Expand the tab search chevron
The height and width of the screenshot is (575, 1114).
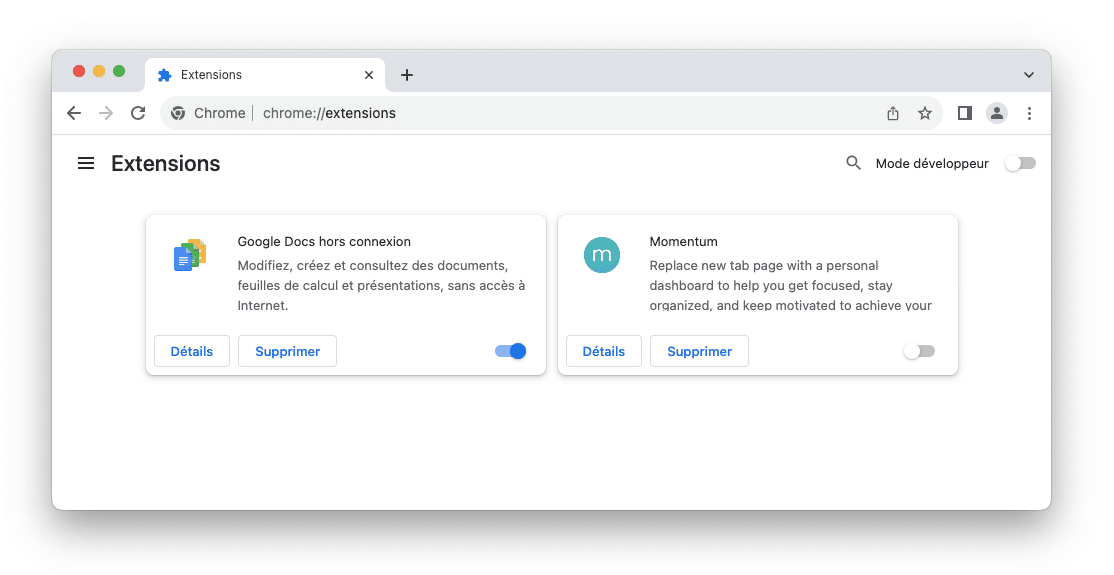[1028, 75]
